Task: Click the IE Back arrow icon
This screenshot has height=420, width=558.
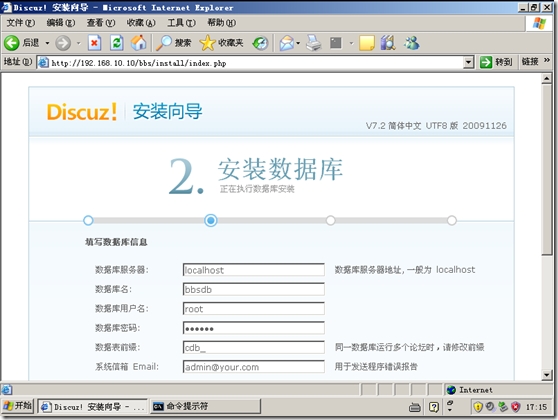Action: 11,43
